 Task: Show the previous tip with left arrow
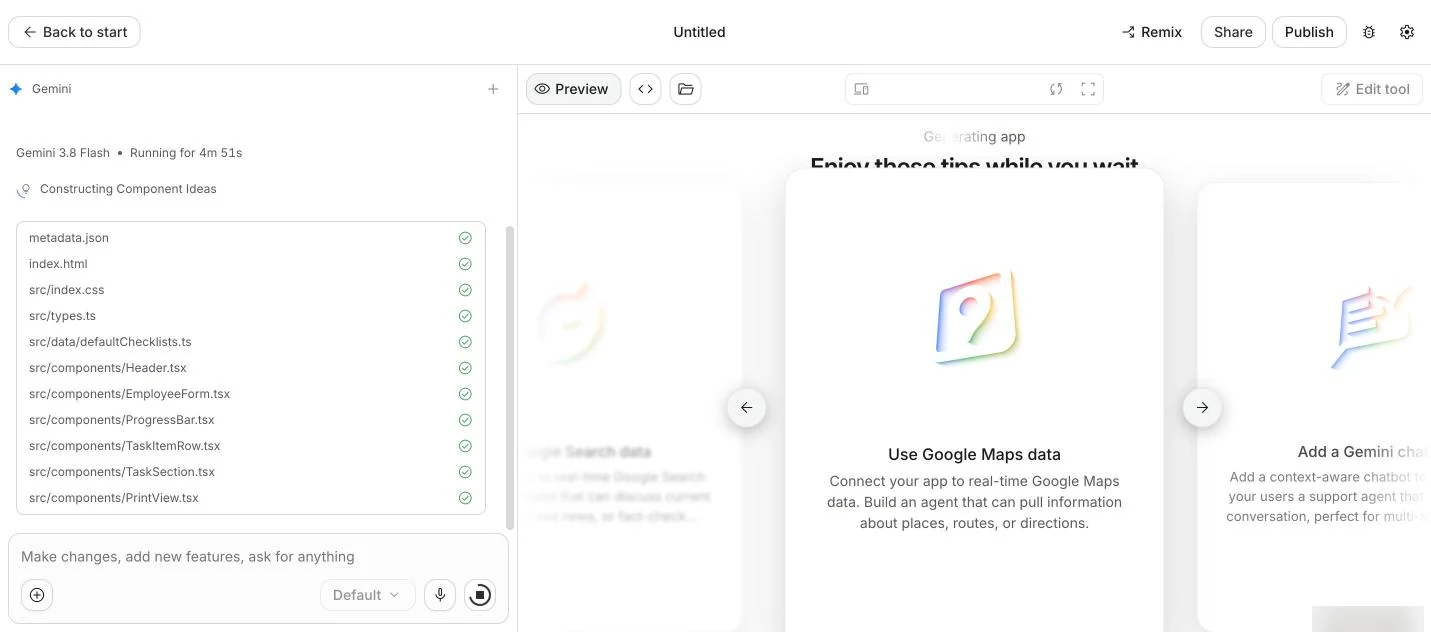pyautogui.click(x=746, y=407)
